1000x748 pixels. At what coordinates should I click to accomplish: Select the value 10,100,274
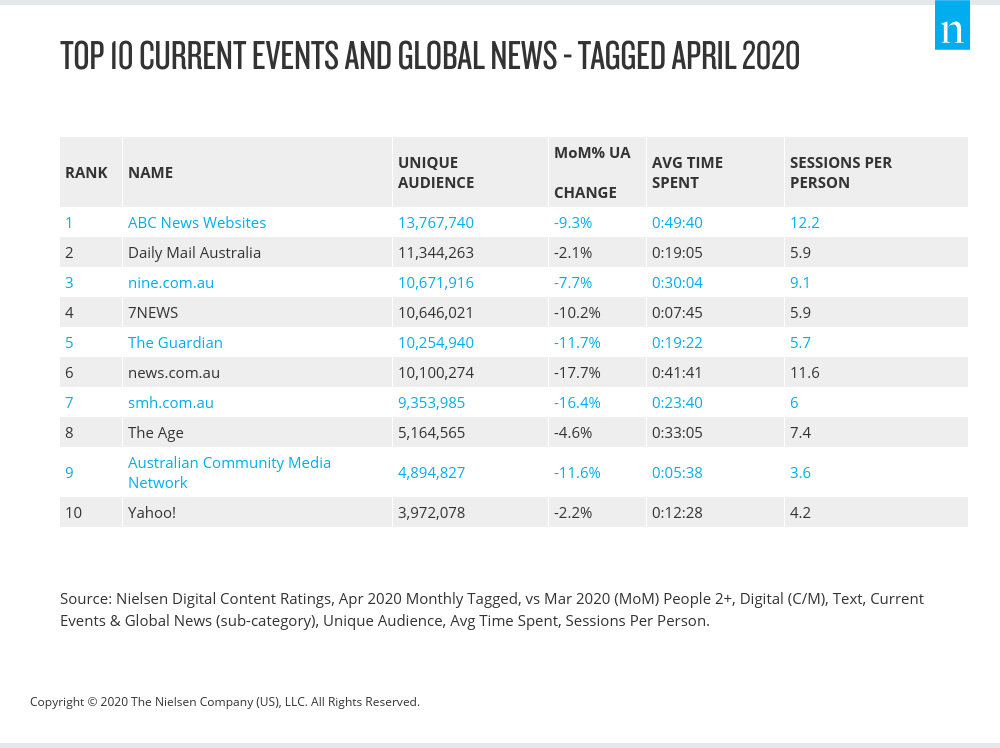pyautogui.click(x=436, y=372)
